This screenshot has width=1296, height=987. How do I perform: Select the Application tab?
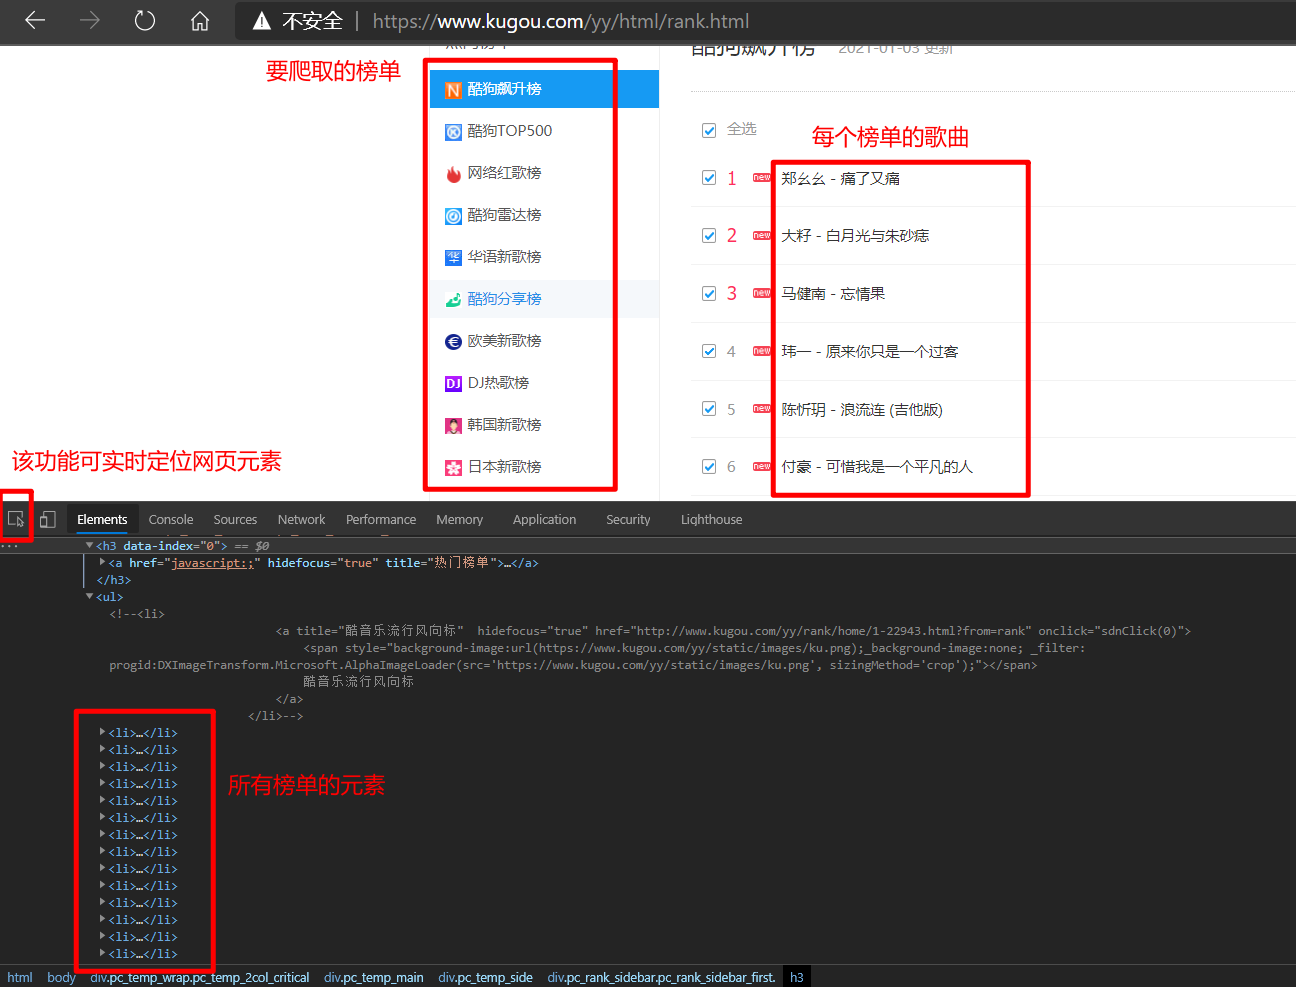coord(544,520)
